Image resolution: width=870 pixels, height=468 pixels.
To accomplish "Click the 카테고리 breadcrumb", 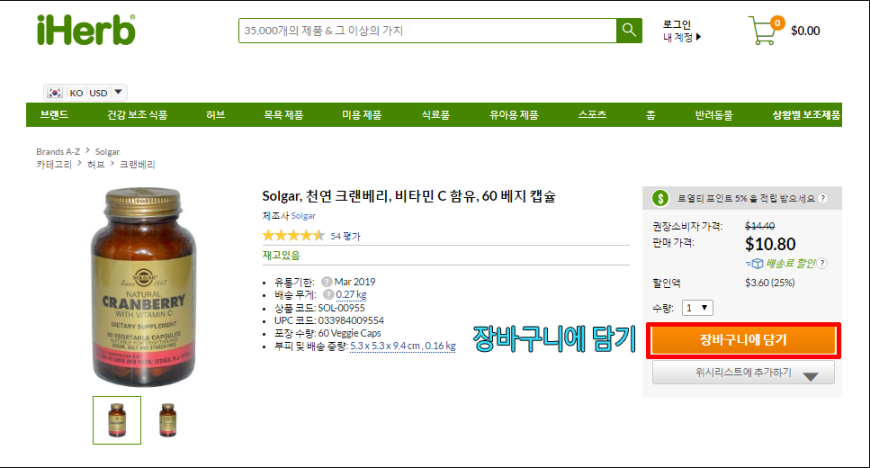I will [54, 164].
